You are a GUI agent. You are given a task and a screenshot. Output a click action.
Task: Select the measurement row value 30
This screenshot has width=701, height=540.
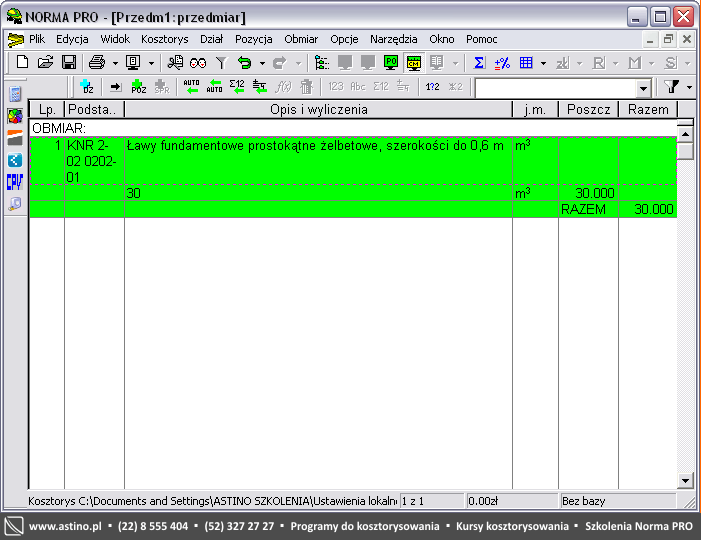coord(318,193)
